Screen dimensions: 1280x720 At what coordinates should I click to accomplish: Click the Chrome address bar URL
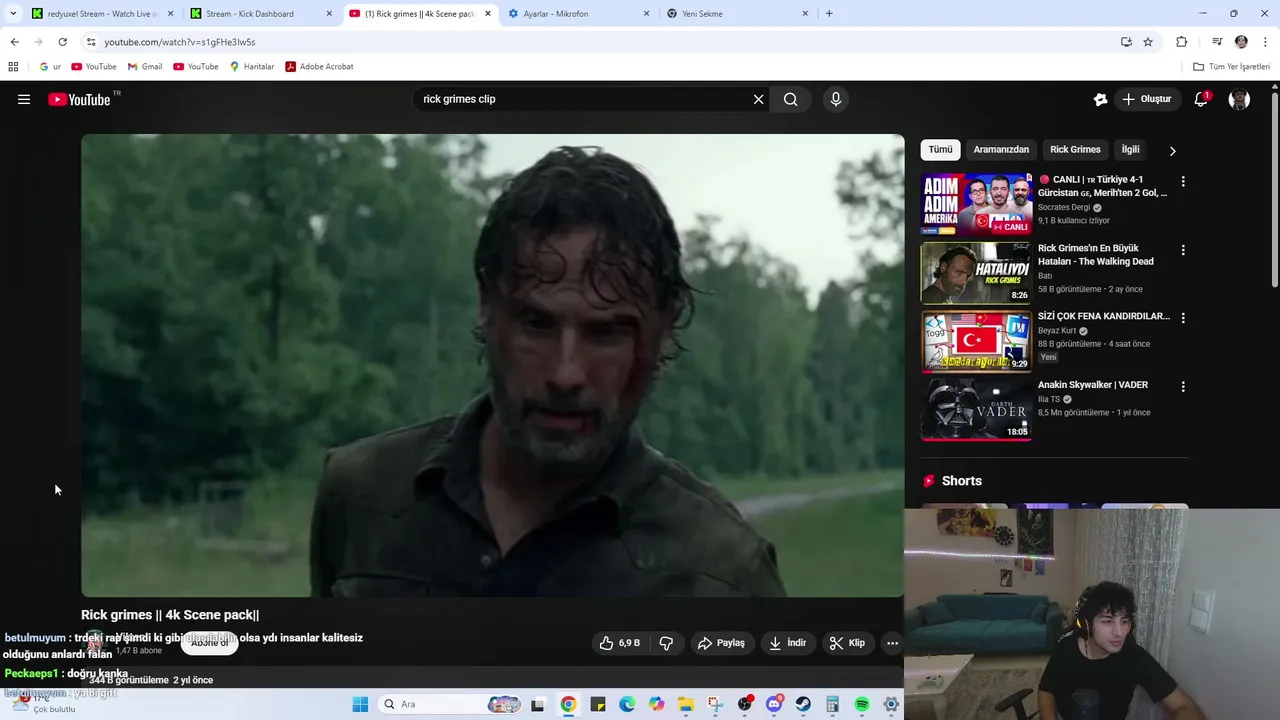pos(180,42)
